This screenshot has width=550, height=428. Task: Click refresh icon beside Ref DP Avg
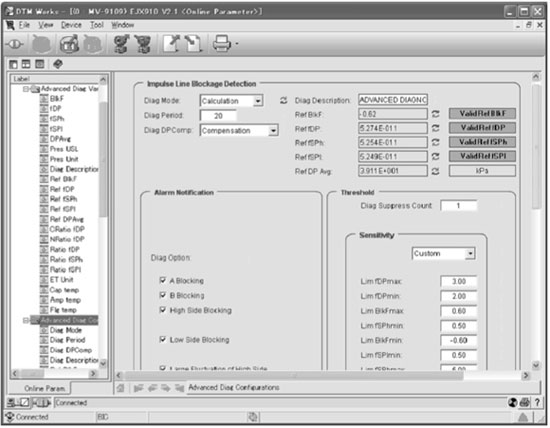435,171
